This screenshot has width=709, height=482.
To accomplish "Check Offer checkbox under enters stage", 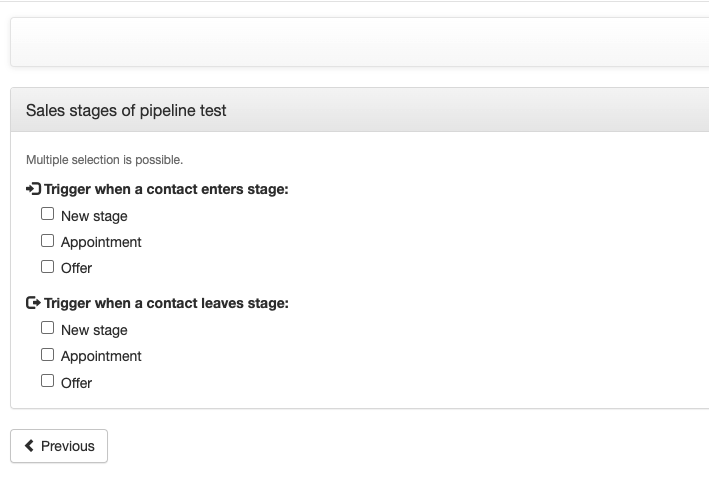I will point(47,267).
